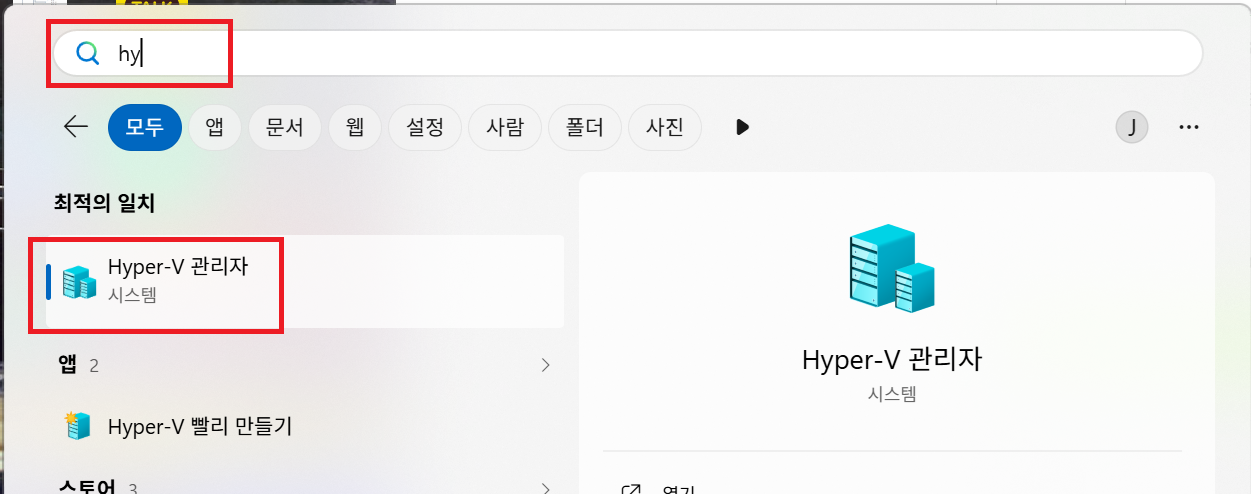Click the search magnifier icon

click(x=88, y=54)
